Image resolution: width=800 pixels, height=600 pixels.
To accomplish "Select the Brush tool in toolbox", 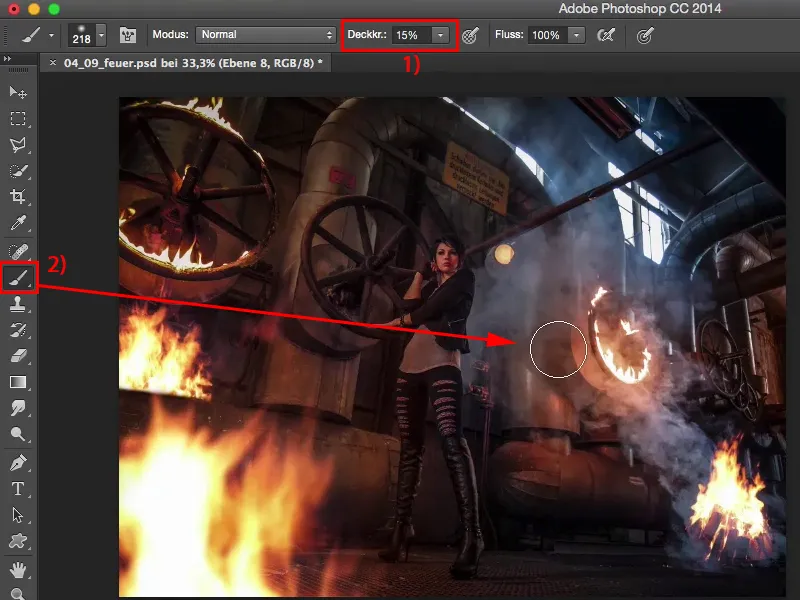I will (x=19, y=278).
